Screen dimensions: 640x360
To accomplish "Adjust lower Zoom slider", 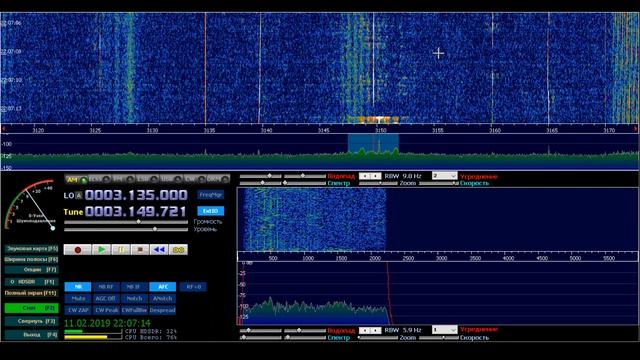I will (x=378, y=338).
